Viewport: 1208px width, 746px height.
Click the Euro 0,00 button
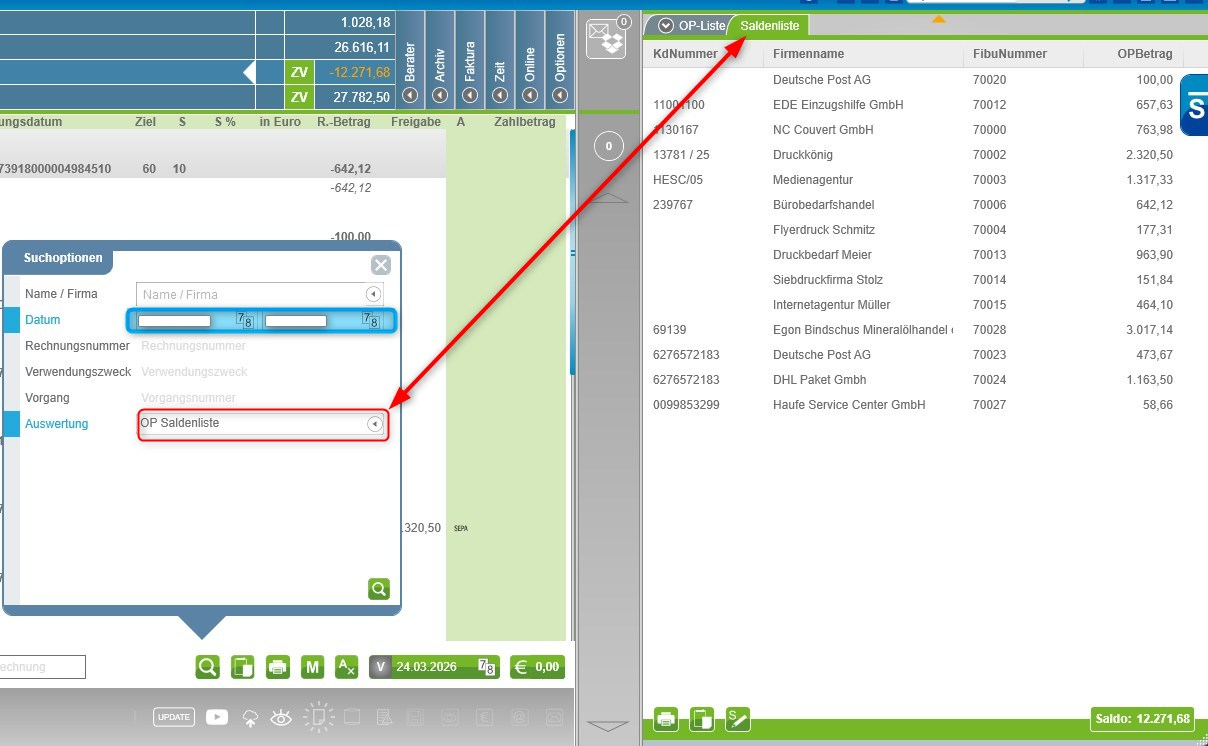click(537, 667)
